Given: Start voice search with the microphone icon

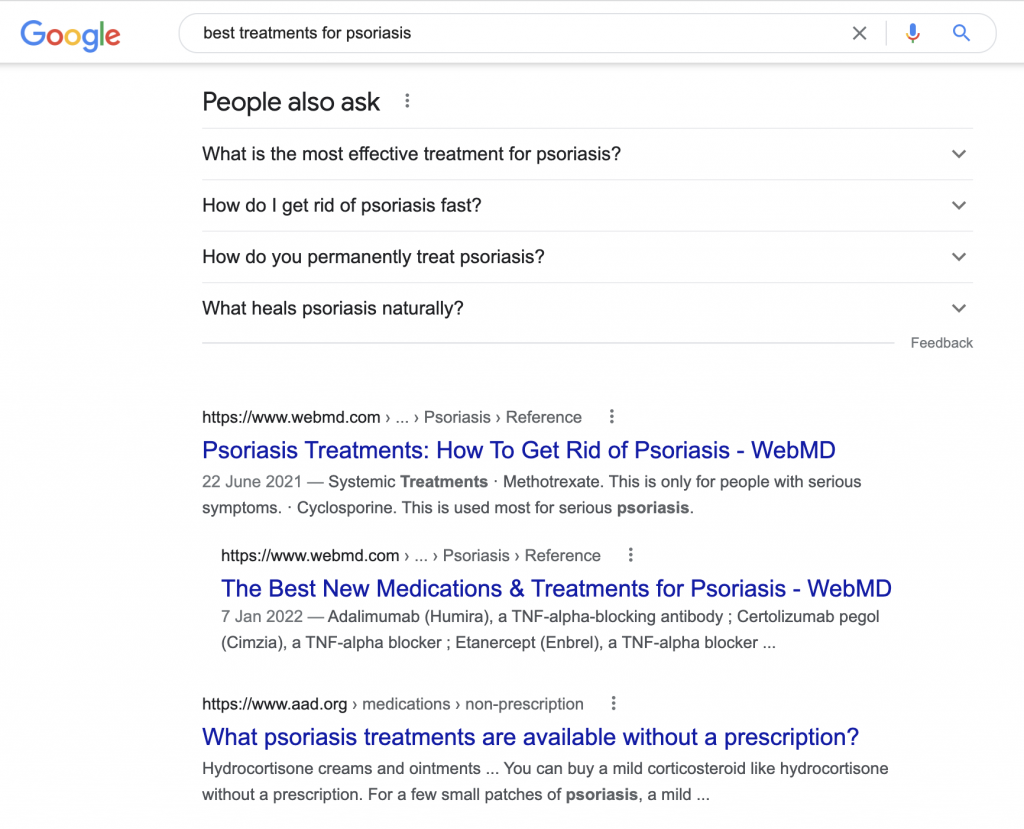Looking at the screenshot, I should [913, 33].
